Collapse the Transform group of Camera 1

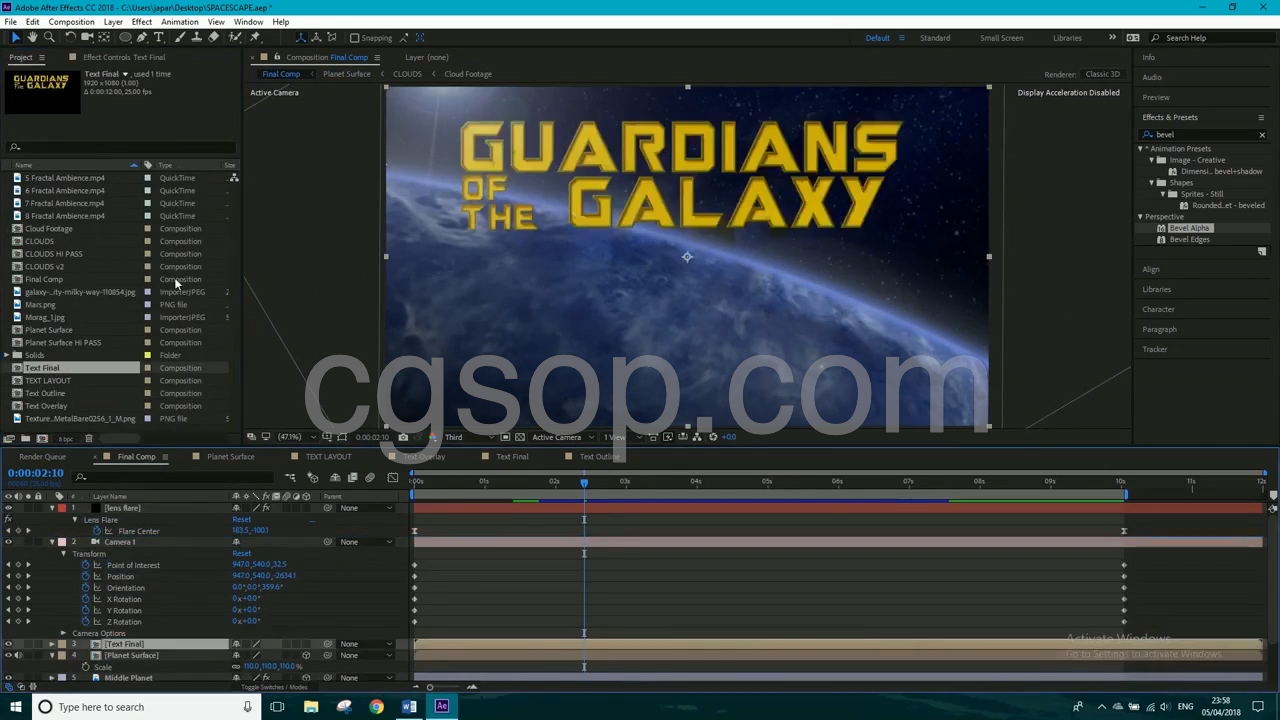[63, 554]
